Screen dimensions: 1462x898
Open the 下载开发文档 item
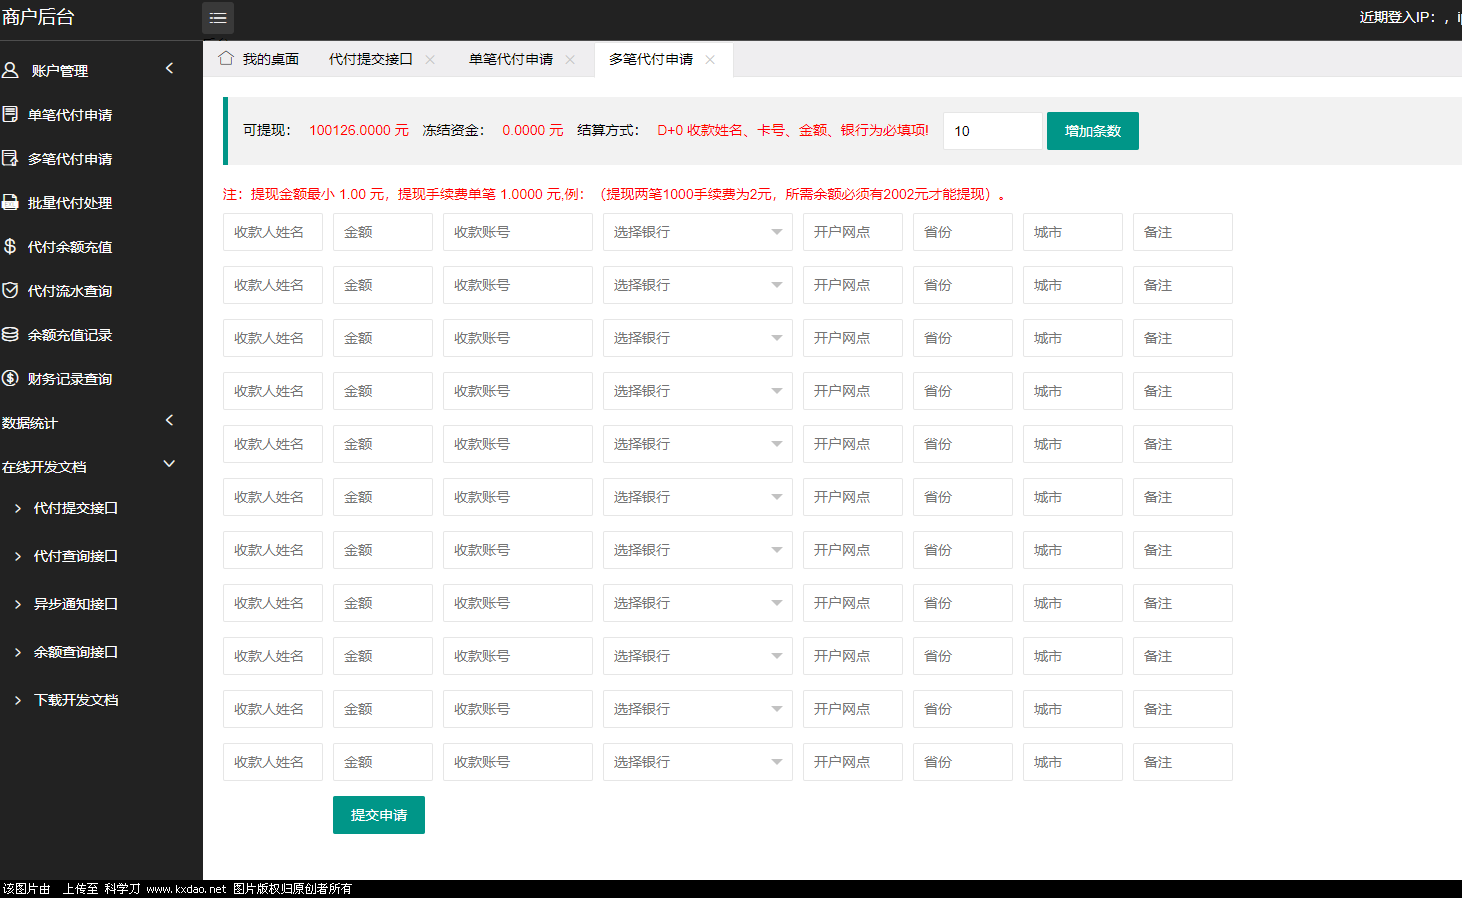[x=76, y=700]
